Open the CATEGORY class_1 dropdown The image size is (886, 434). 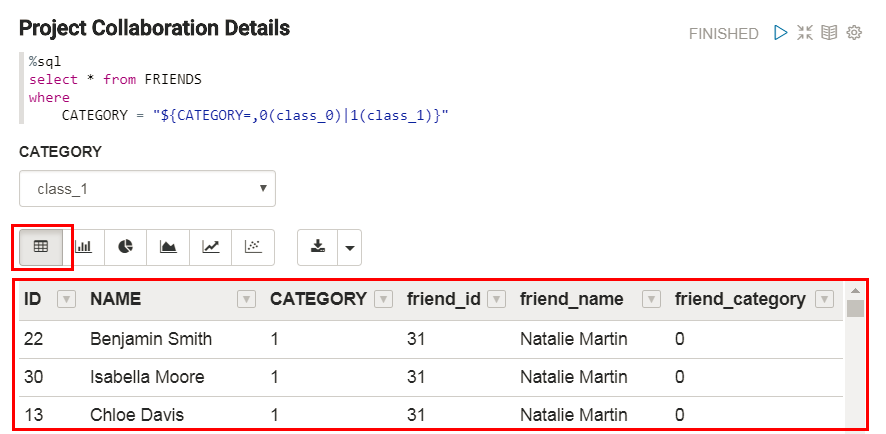coord(147,188)
